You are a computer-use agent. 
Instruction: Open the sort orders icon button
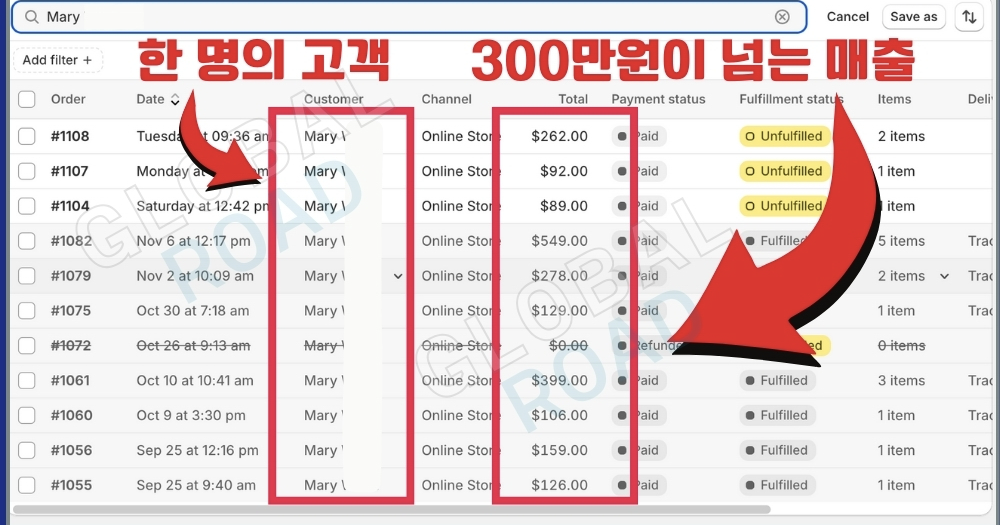point(968,17)
